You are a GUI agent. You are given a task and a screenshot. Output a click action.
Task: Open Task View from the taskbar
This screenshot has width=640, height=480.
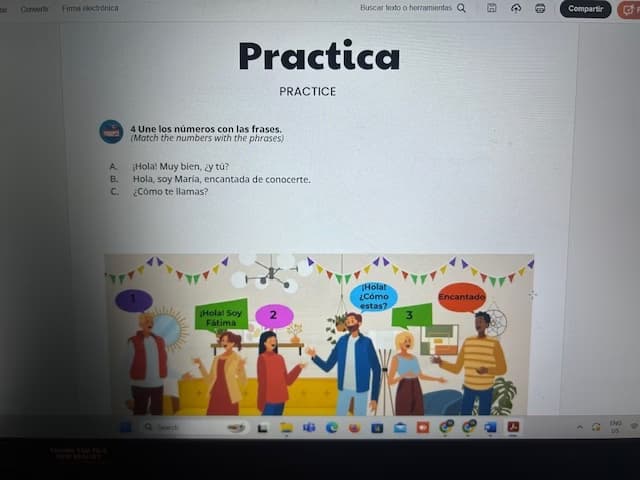pyautogui.click(x=262, y=428)
